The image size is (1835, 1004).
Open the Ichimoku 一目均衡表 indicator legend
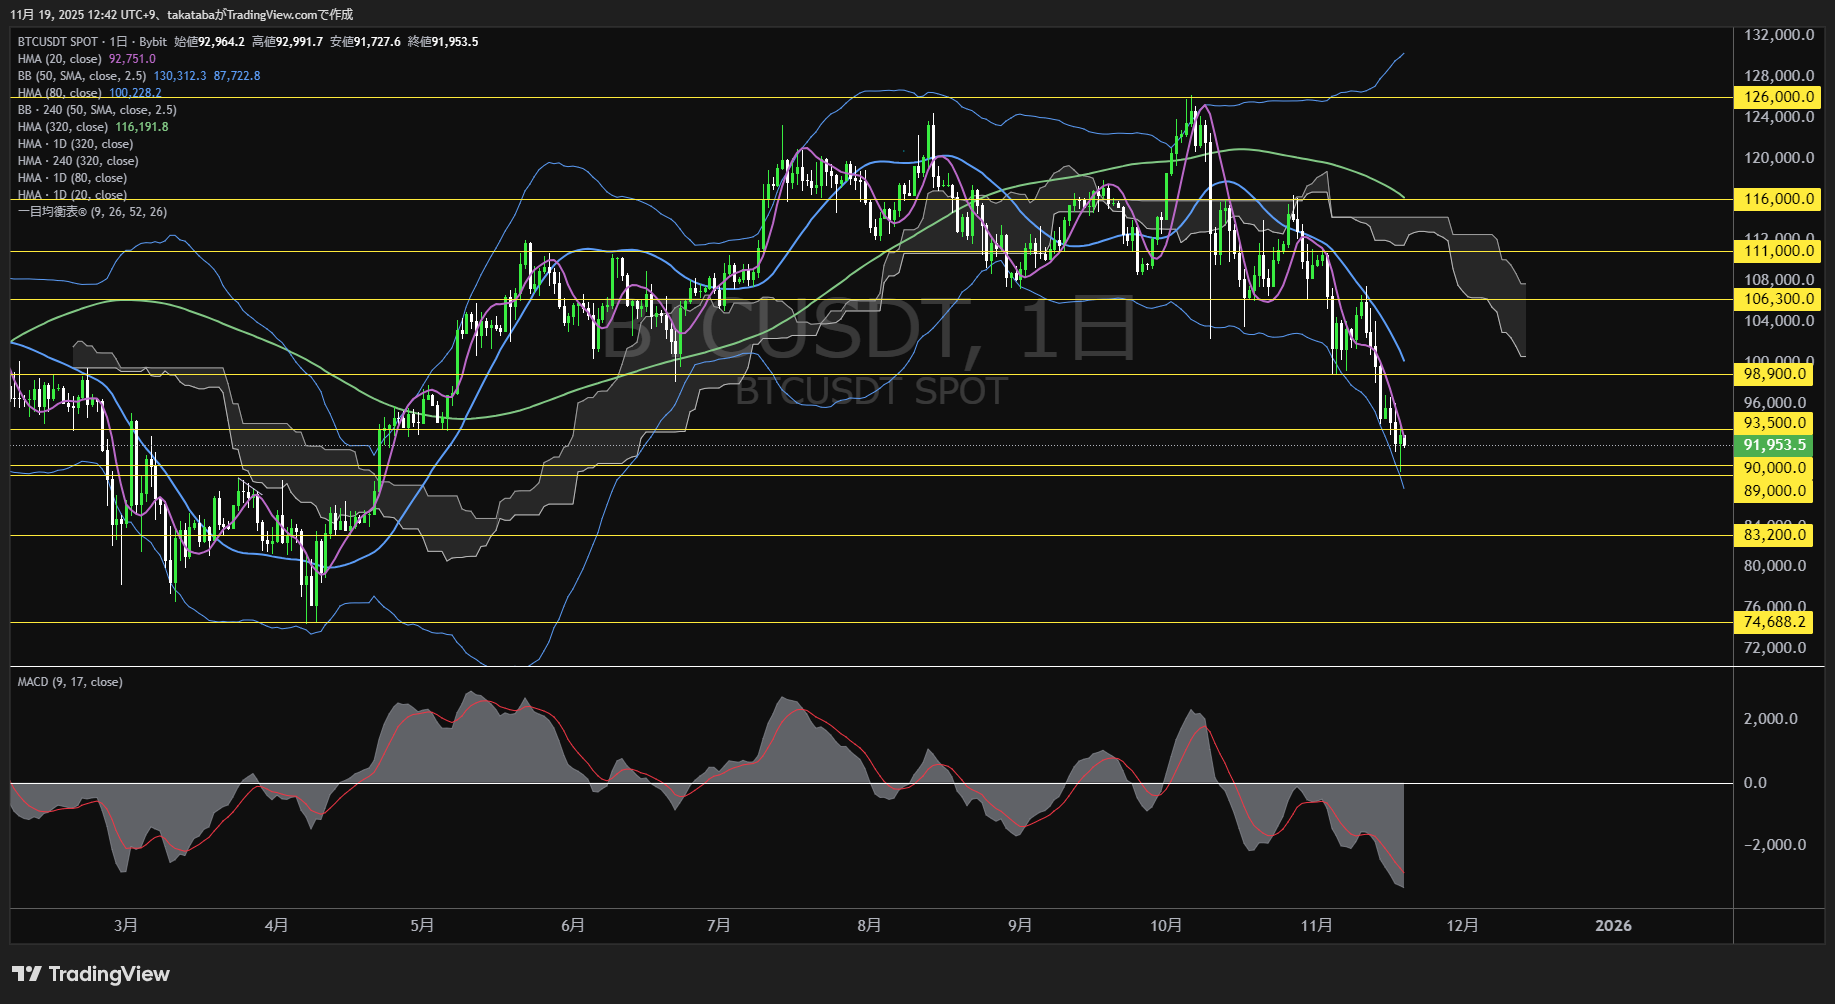(92, 212)
